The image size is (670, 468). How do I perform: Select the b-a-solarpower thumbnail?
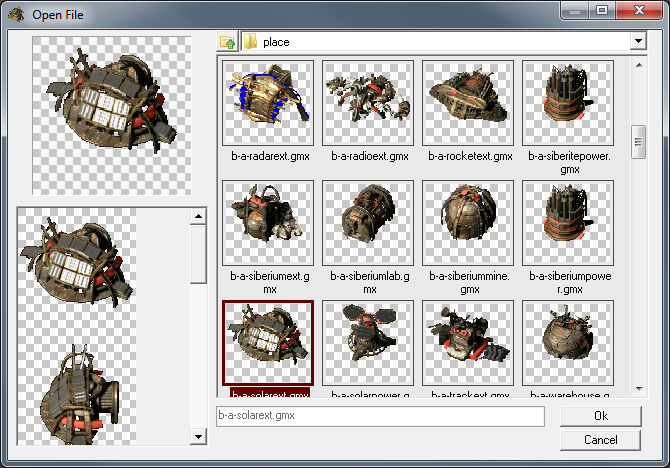coord(368,342)
